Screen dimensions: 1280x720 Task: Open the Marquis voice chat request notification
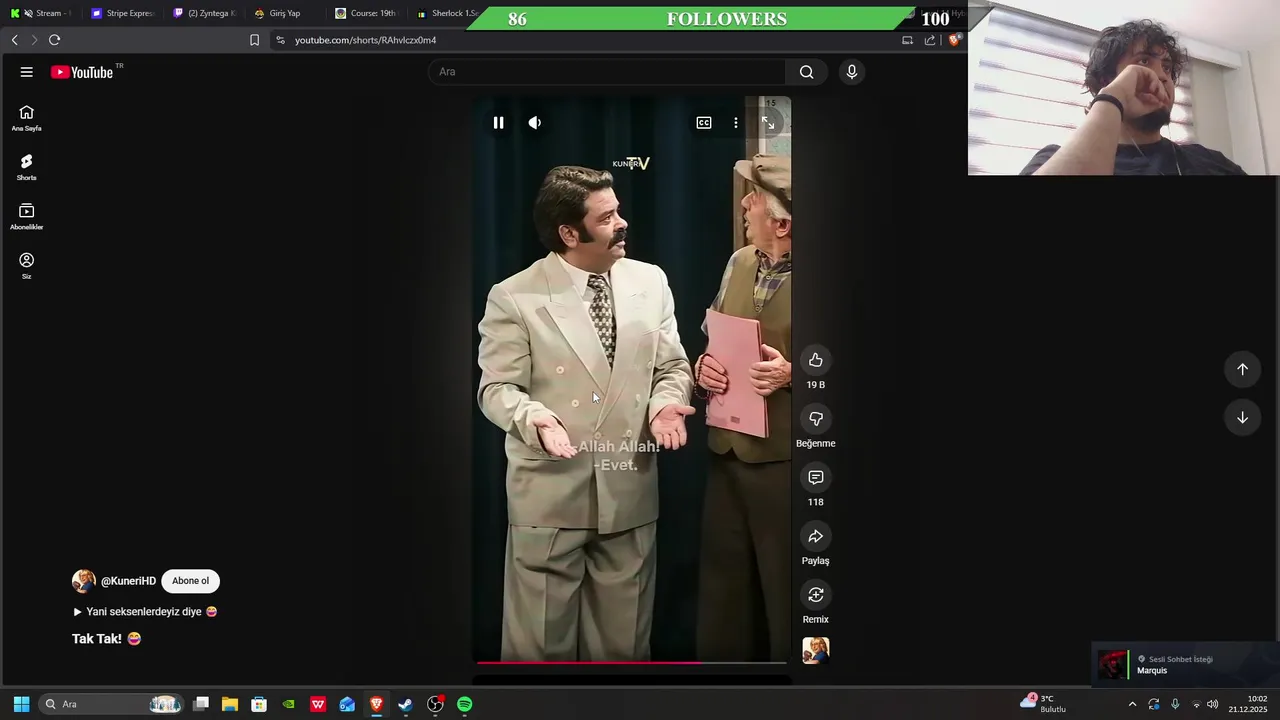[x=1185, y=665]
